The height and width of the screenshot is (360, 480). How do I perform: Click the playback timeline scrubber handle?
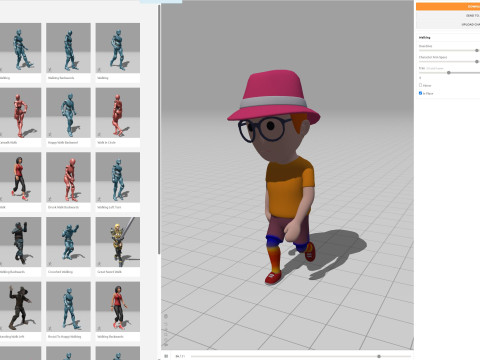click(379, 356)
